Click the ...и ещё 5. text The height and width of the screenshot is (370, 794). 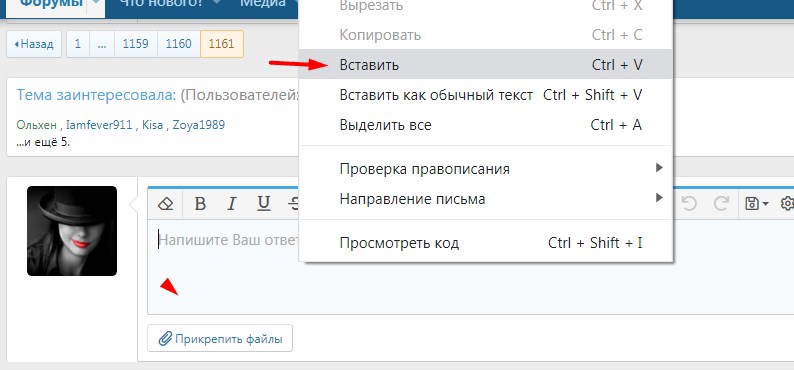[x=43, y=142]
